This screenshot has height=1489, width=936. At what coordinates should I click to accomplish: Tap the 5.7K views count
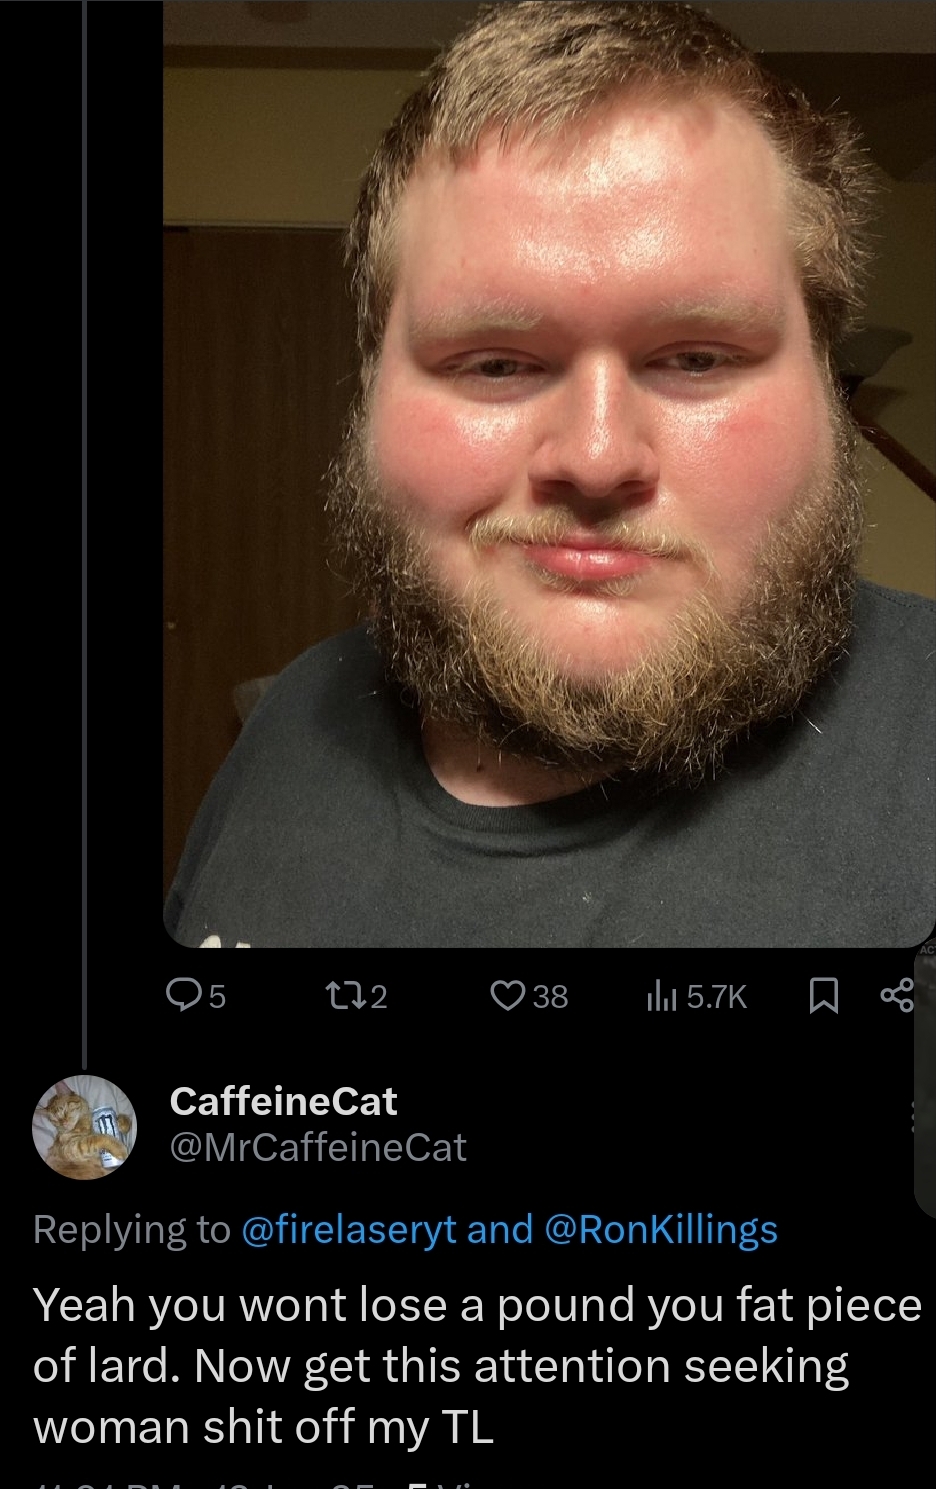point(717,996)
